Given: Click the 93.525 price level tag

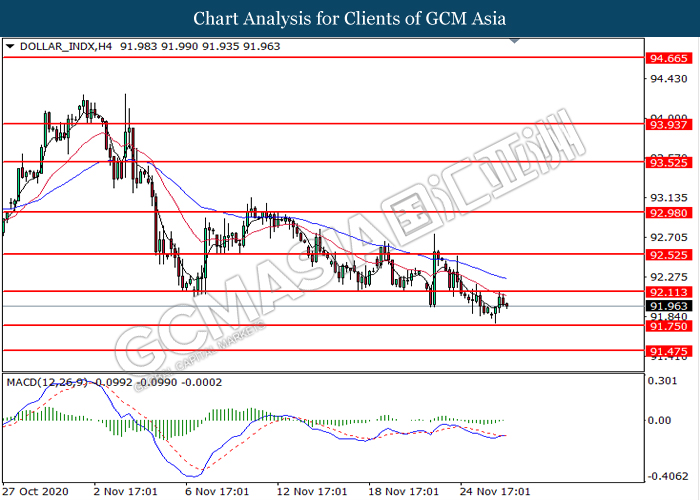Looking at the screenshot, I should 666,162.
